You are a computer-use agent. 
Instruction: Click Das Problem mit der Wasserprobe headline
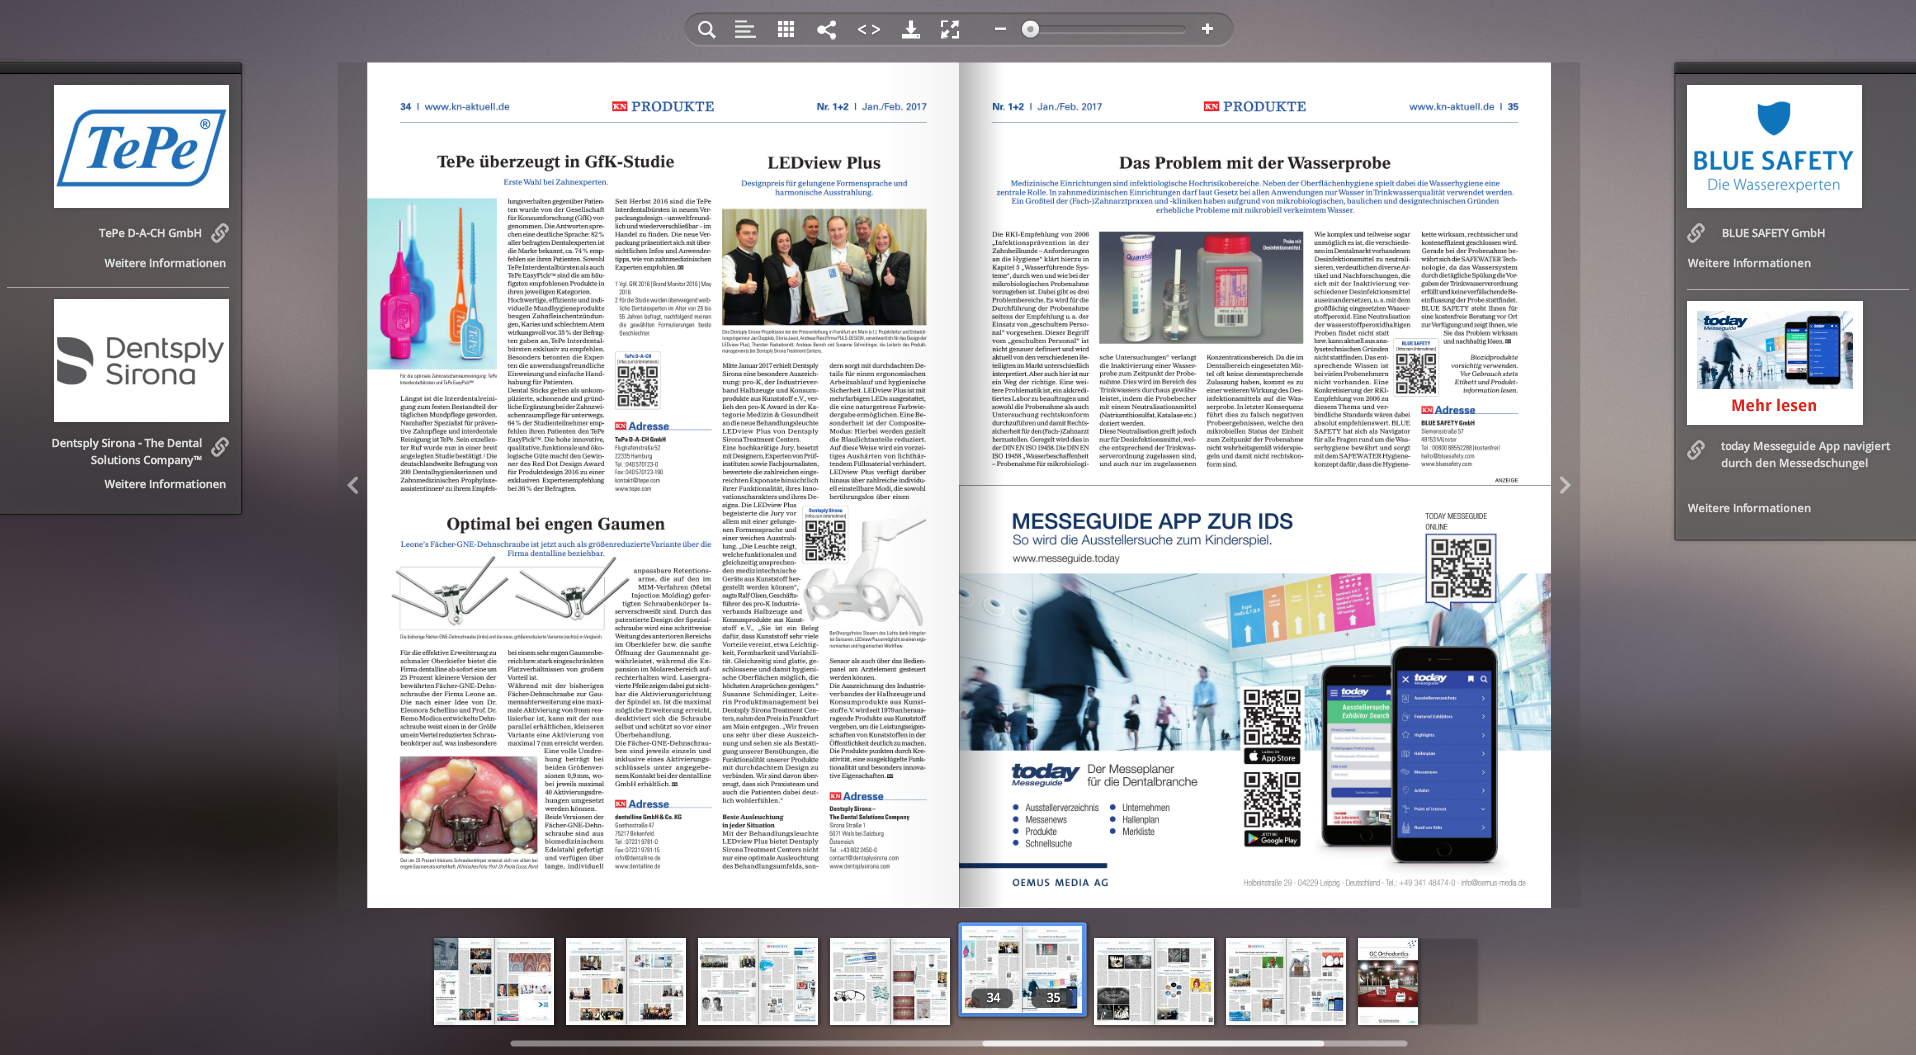pos(1254,163)
